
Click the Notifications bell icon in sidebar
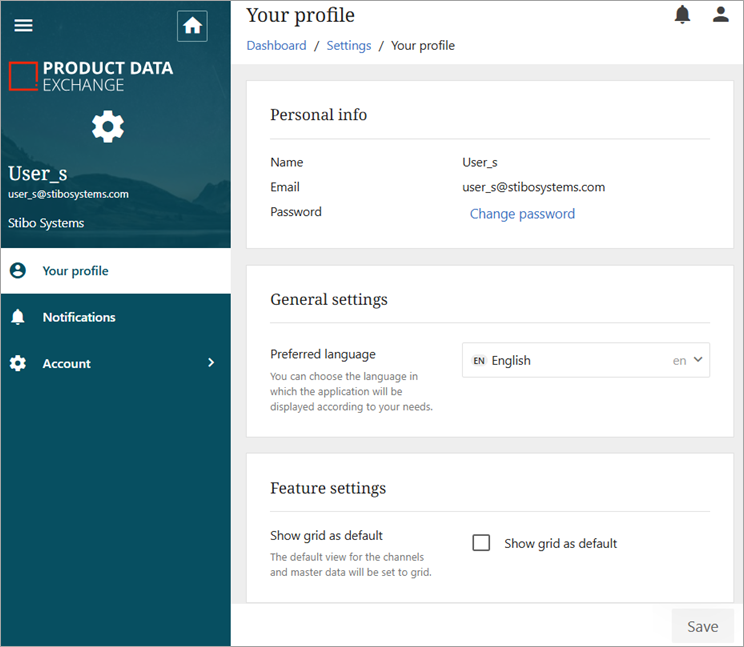pyautogui.click(x=18, y=317)
